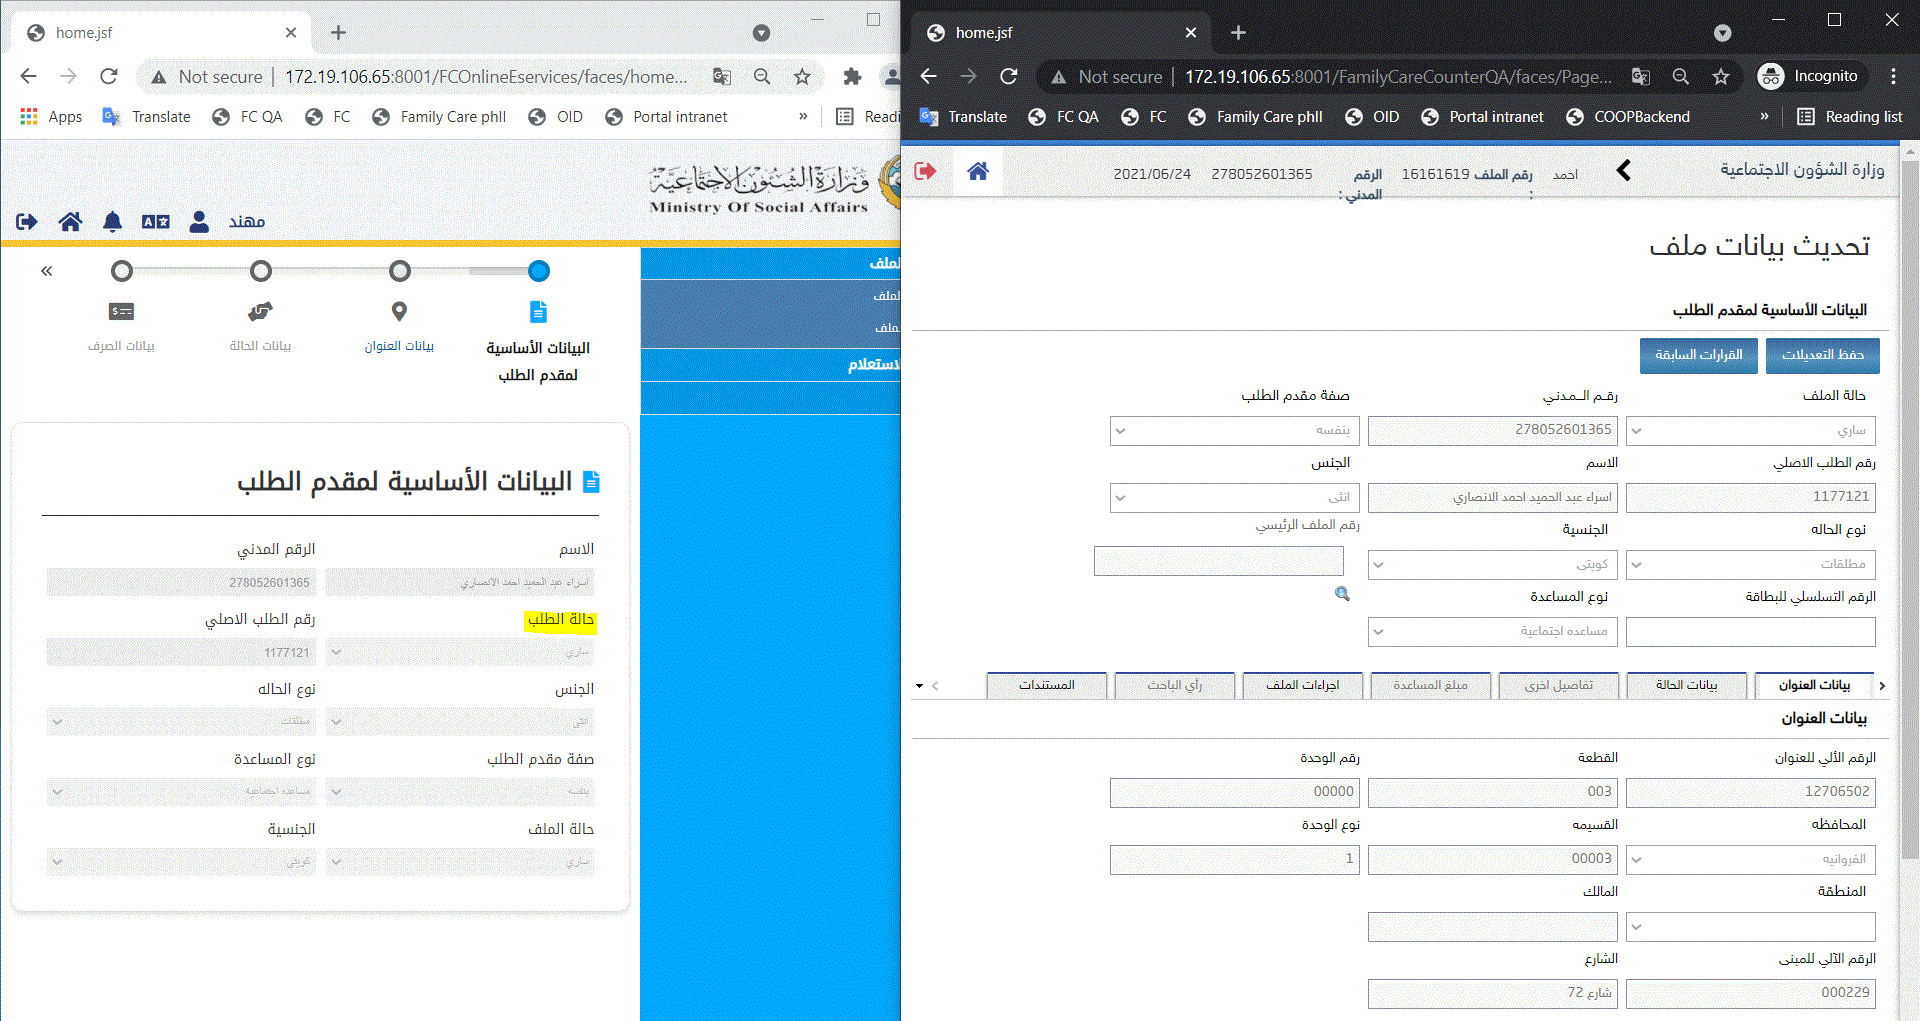1920x1021 pixels.
Task: Select the address data pin icon
Action: click(x=399, y=312)
